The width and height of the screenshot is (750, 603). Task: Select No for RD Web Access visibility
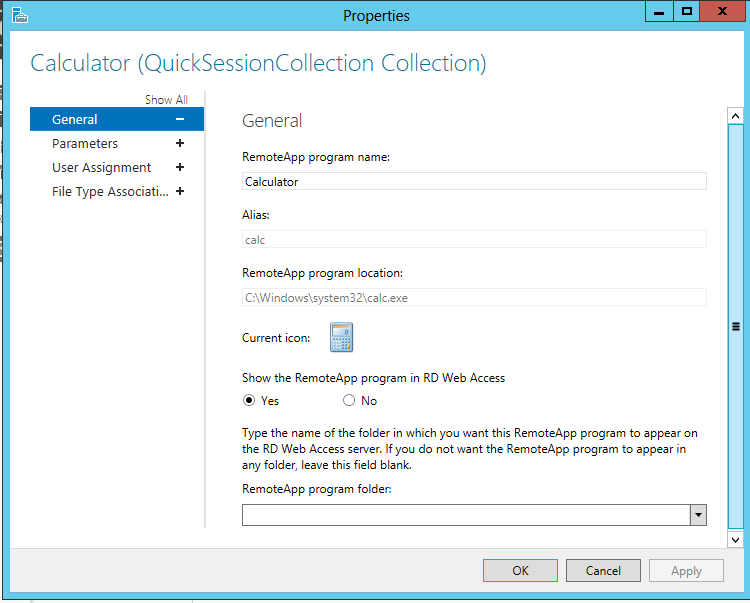coord(349,400)
